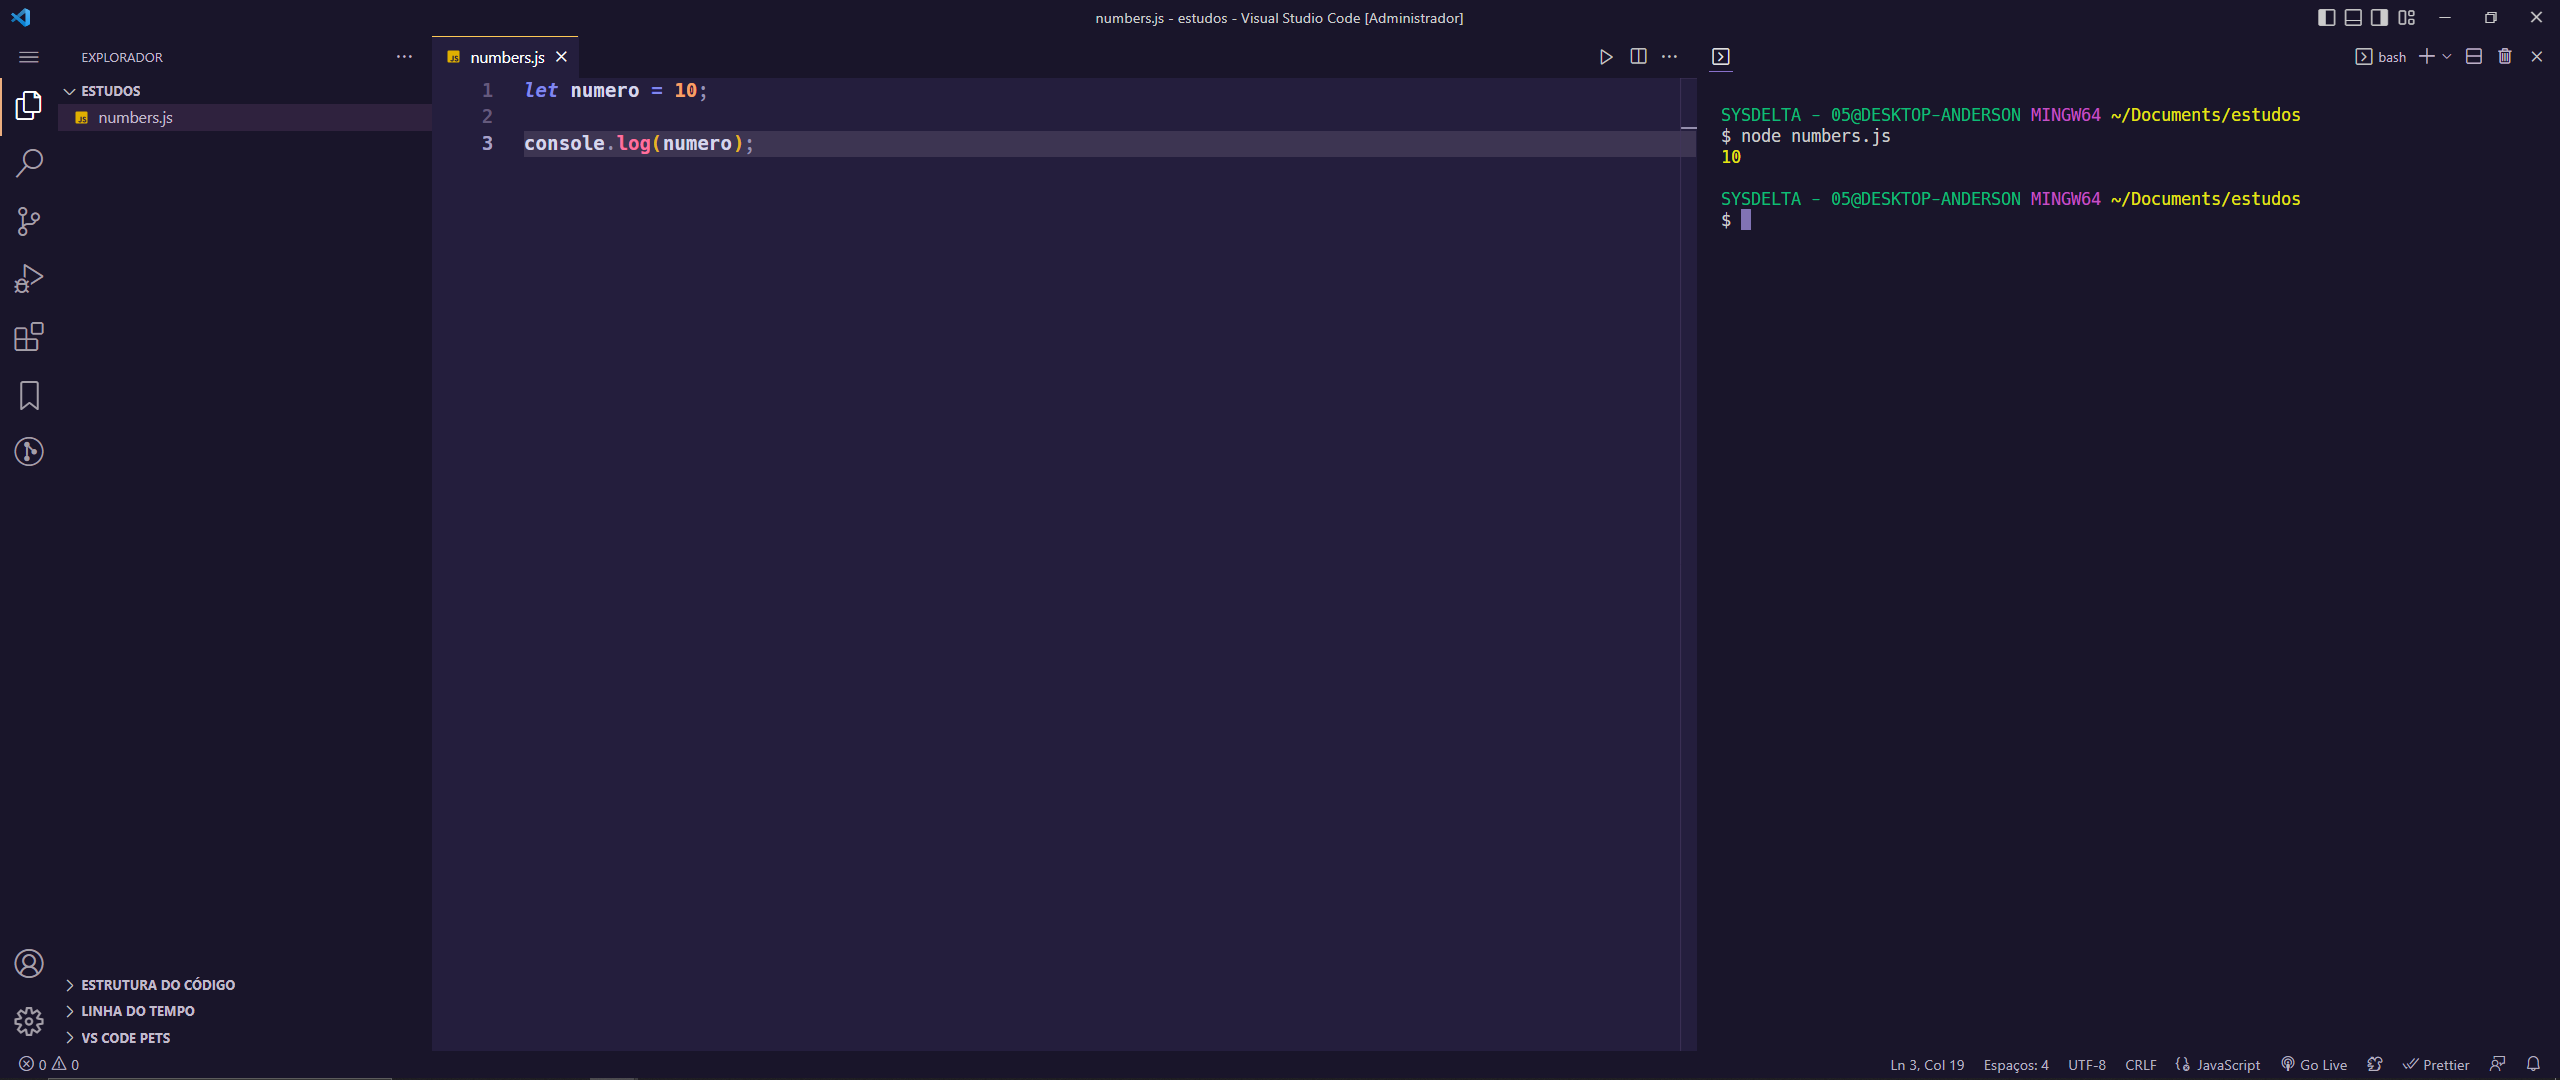Open editor More Actions ellipsis
The height and width of the screenshot is (1080, 2560).
tap(1670, 57)
